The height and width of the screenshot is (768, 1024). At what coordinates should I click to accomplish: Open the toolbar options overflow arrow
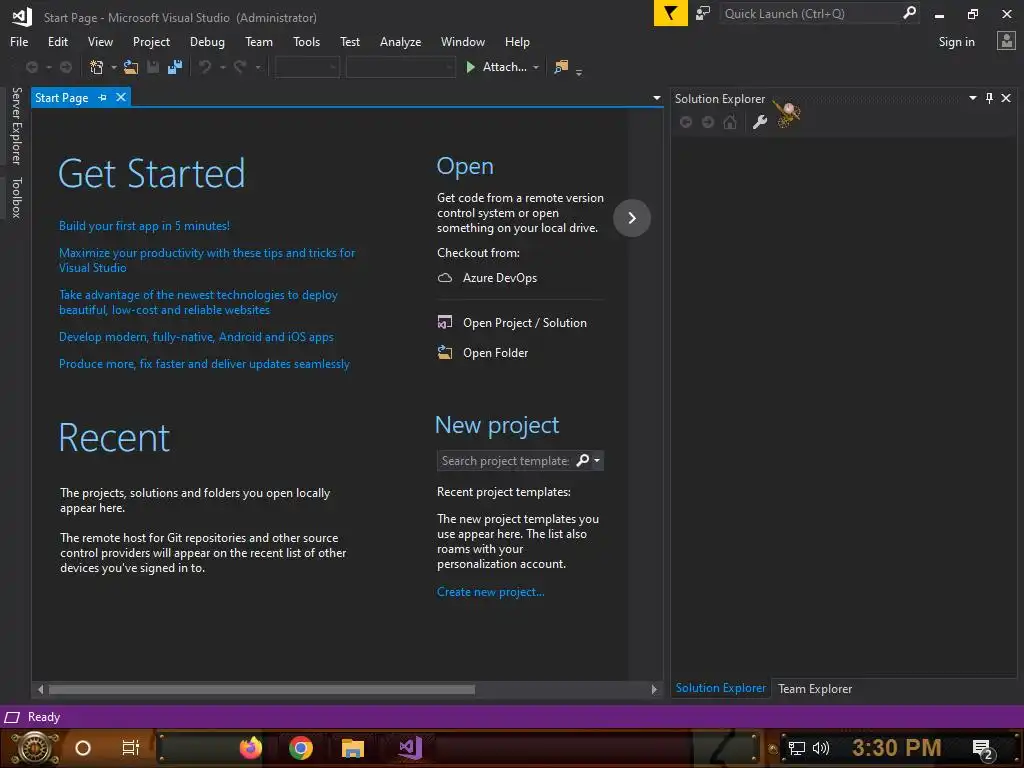coord(579,72)
